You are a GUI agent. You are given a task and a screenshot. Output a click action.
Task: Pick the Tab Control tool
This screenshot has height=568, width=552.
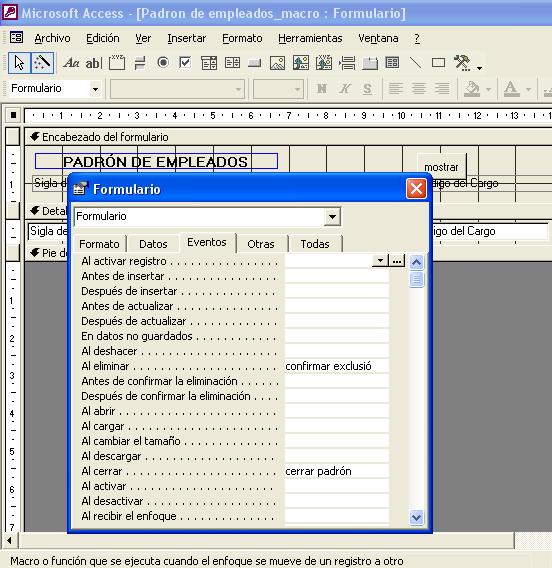coord(370,63)
